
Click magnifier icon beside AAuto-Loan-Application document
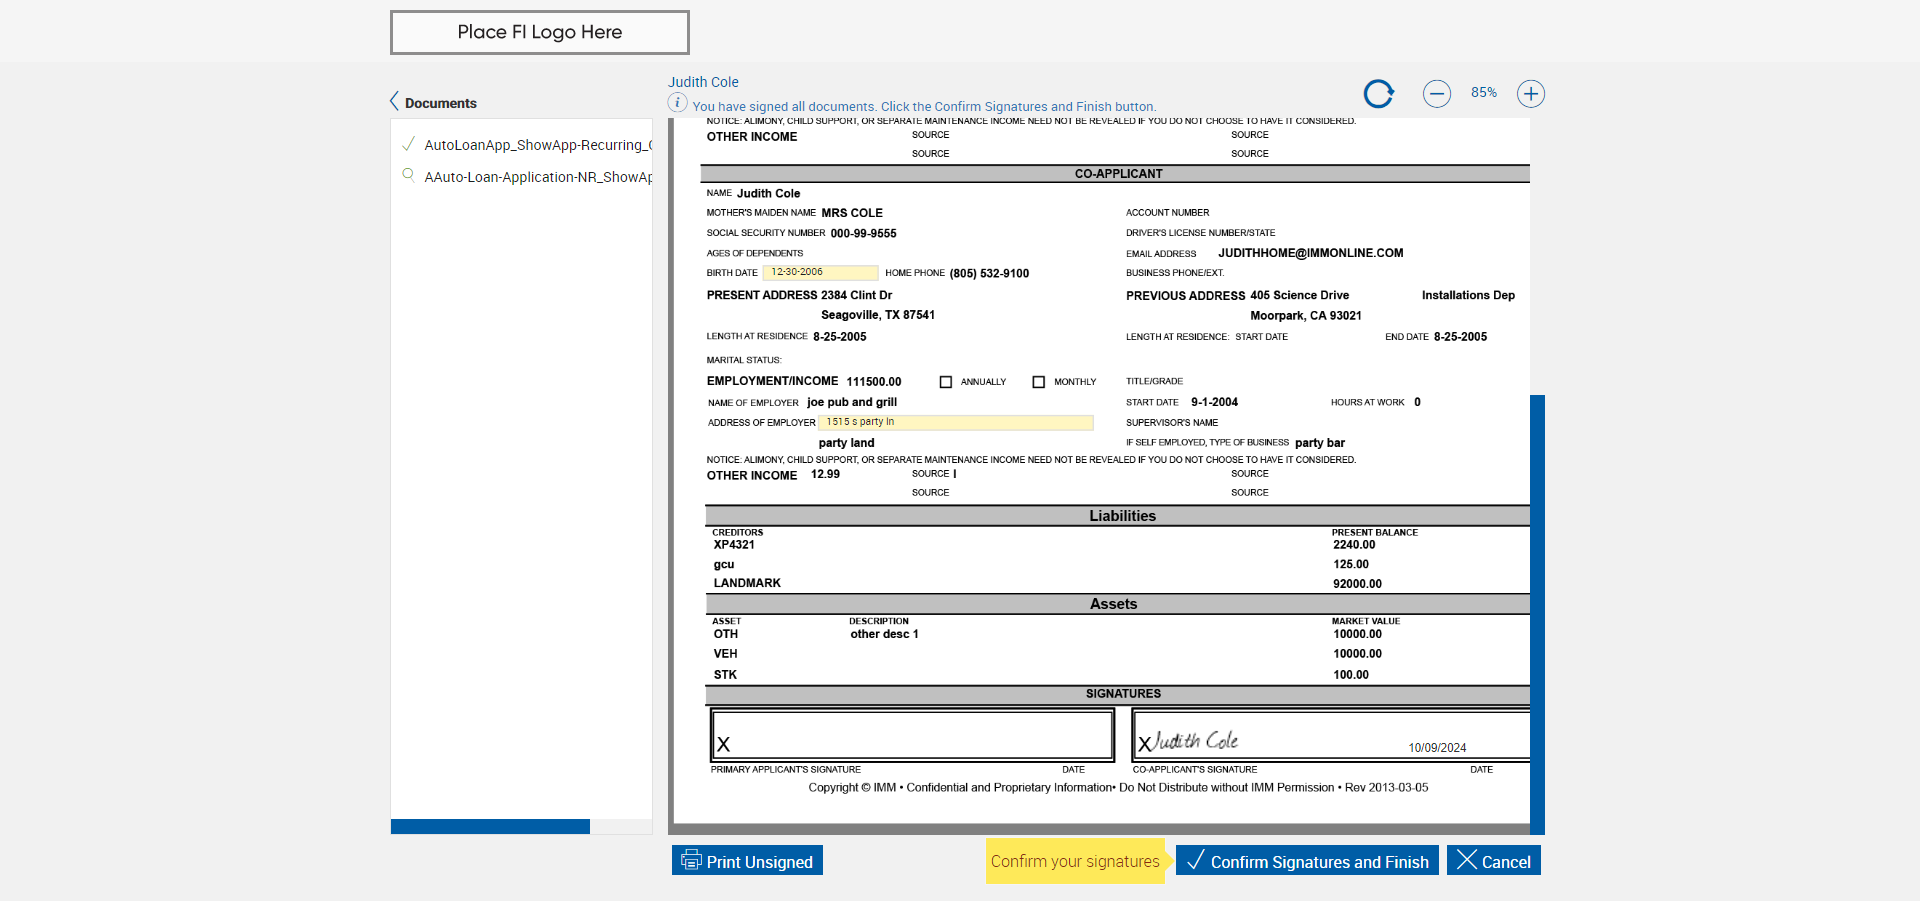(408, 175)
